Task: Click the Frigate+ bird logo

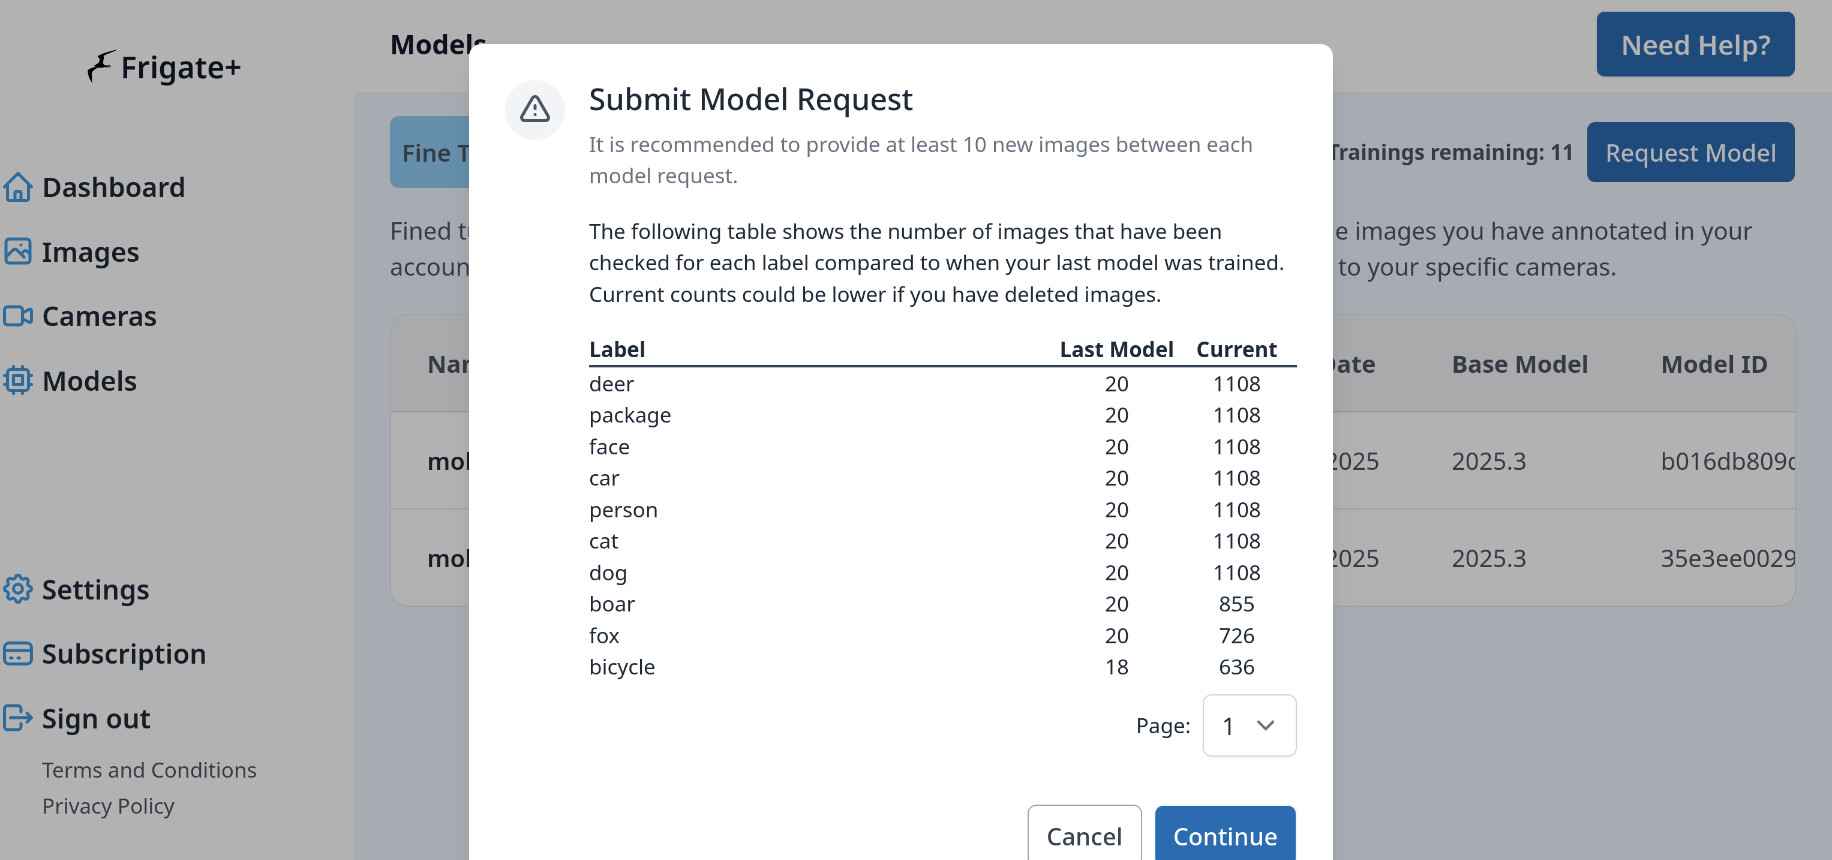Action: [101, 67]
